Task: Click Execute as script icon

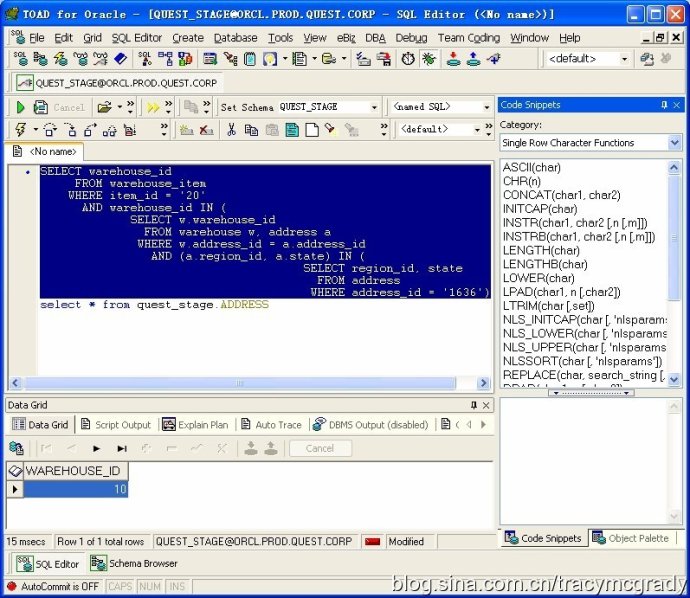Action: tap(40, 107)
